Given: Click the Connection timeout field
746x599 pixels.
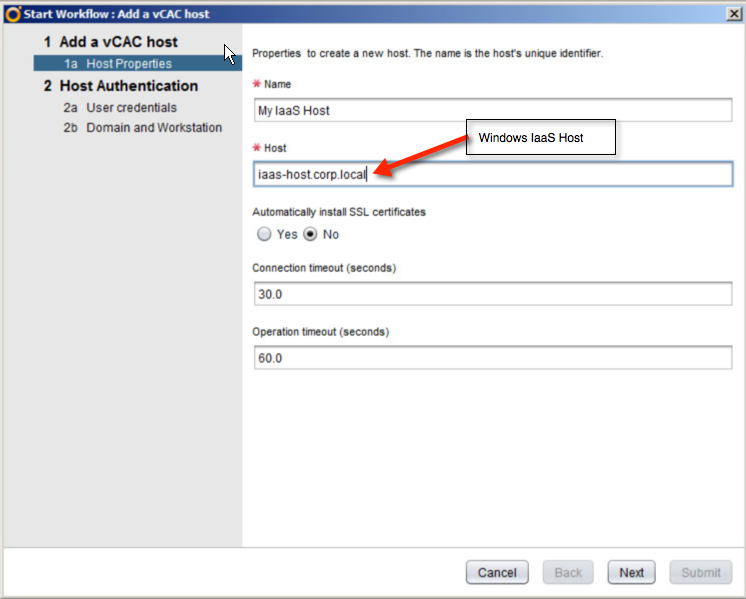Looking at the screenshot, I should tap(493, 294).
